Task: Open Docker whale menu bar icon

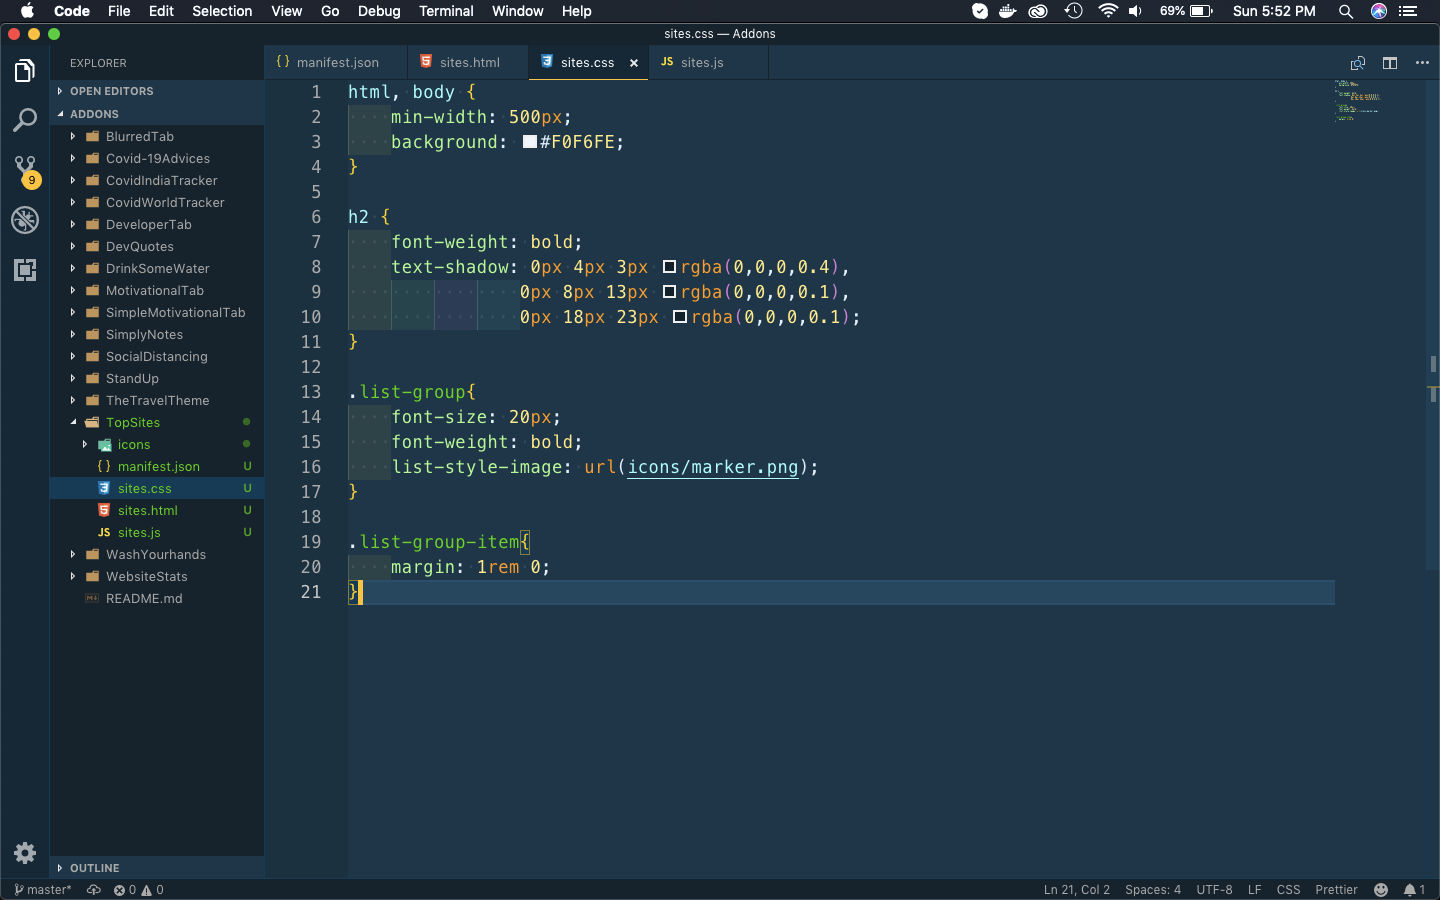Action: [x=1008, y=11]
